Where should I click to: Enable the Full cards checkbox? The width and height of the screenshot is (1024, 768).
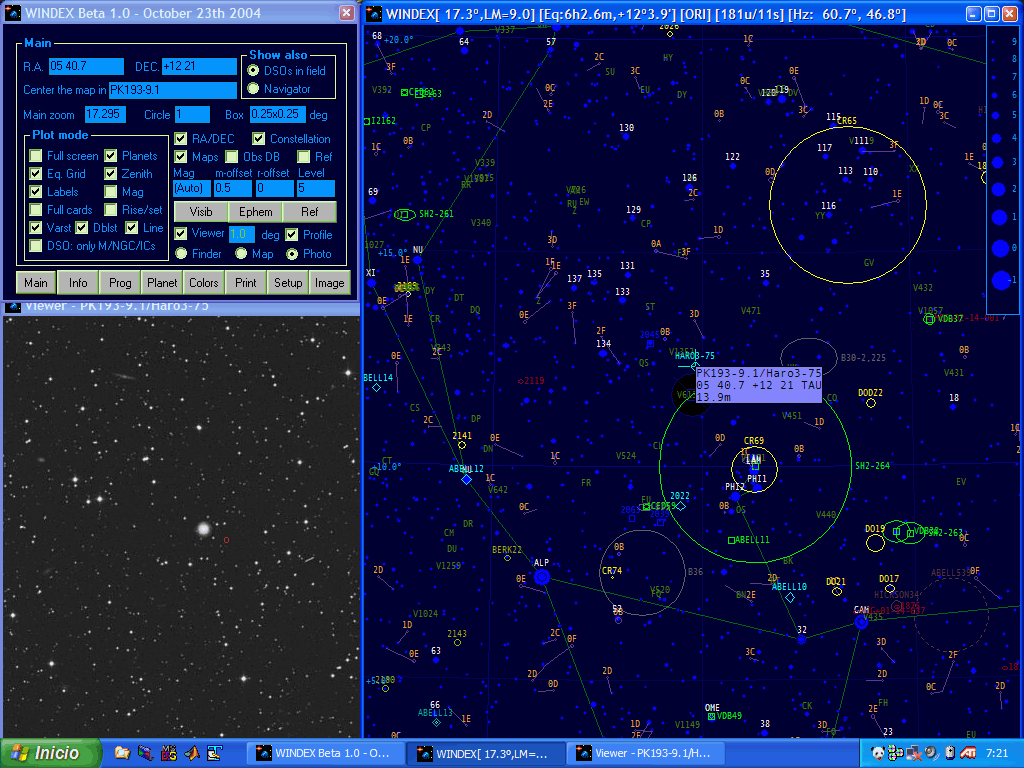click(x=36, y=210)
